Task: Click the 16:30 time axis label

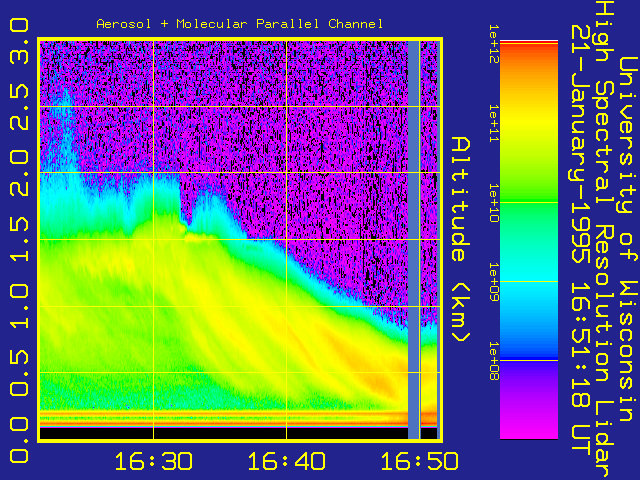Action: tap(153, 461)
